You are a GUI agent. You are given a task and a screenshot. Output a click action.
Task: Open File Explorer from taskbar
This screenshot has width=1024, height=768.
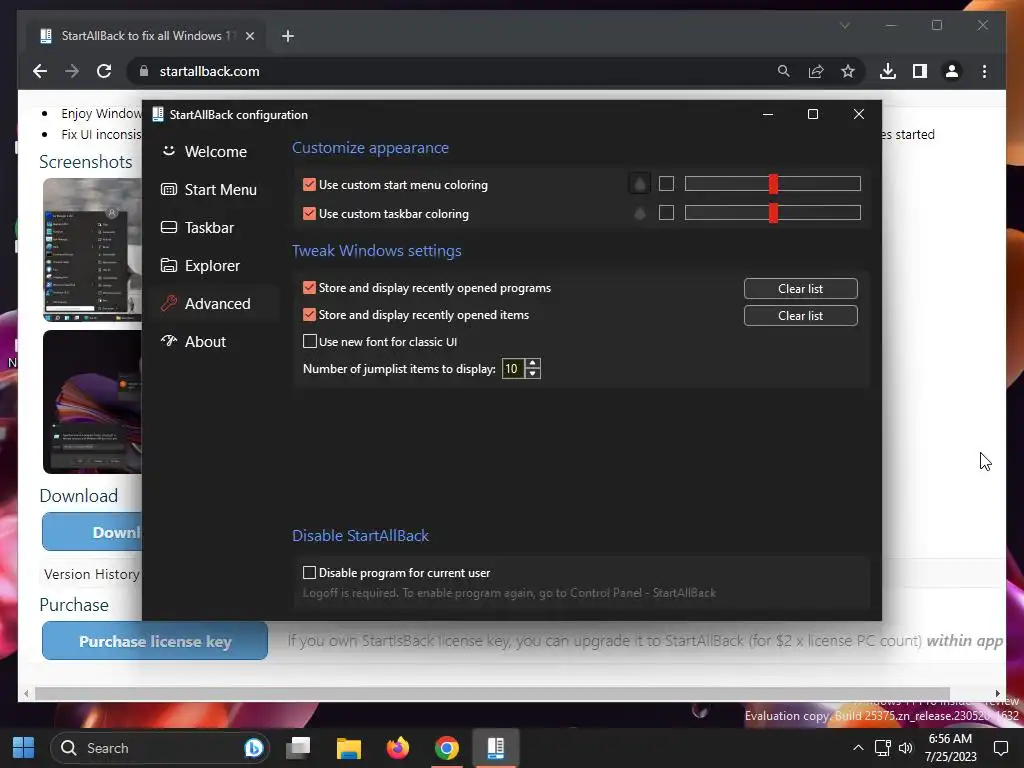pyautogui.click(x=348, y=748)
